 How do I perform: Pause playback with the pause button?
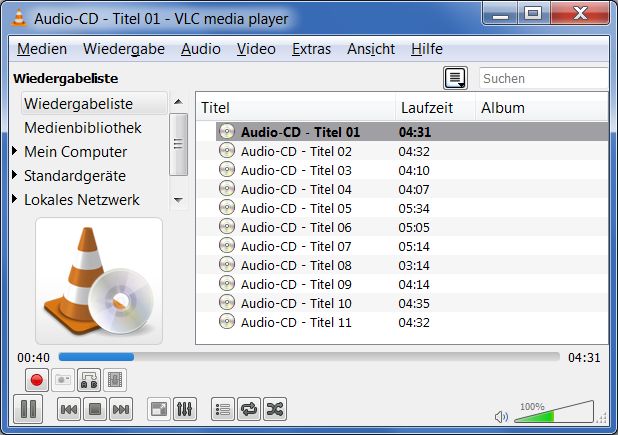pos(28,409)
